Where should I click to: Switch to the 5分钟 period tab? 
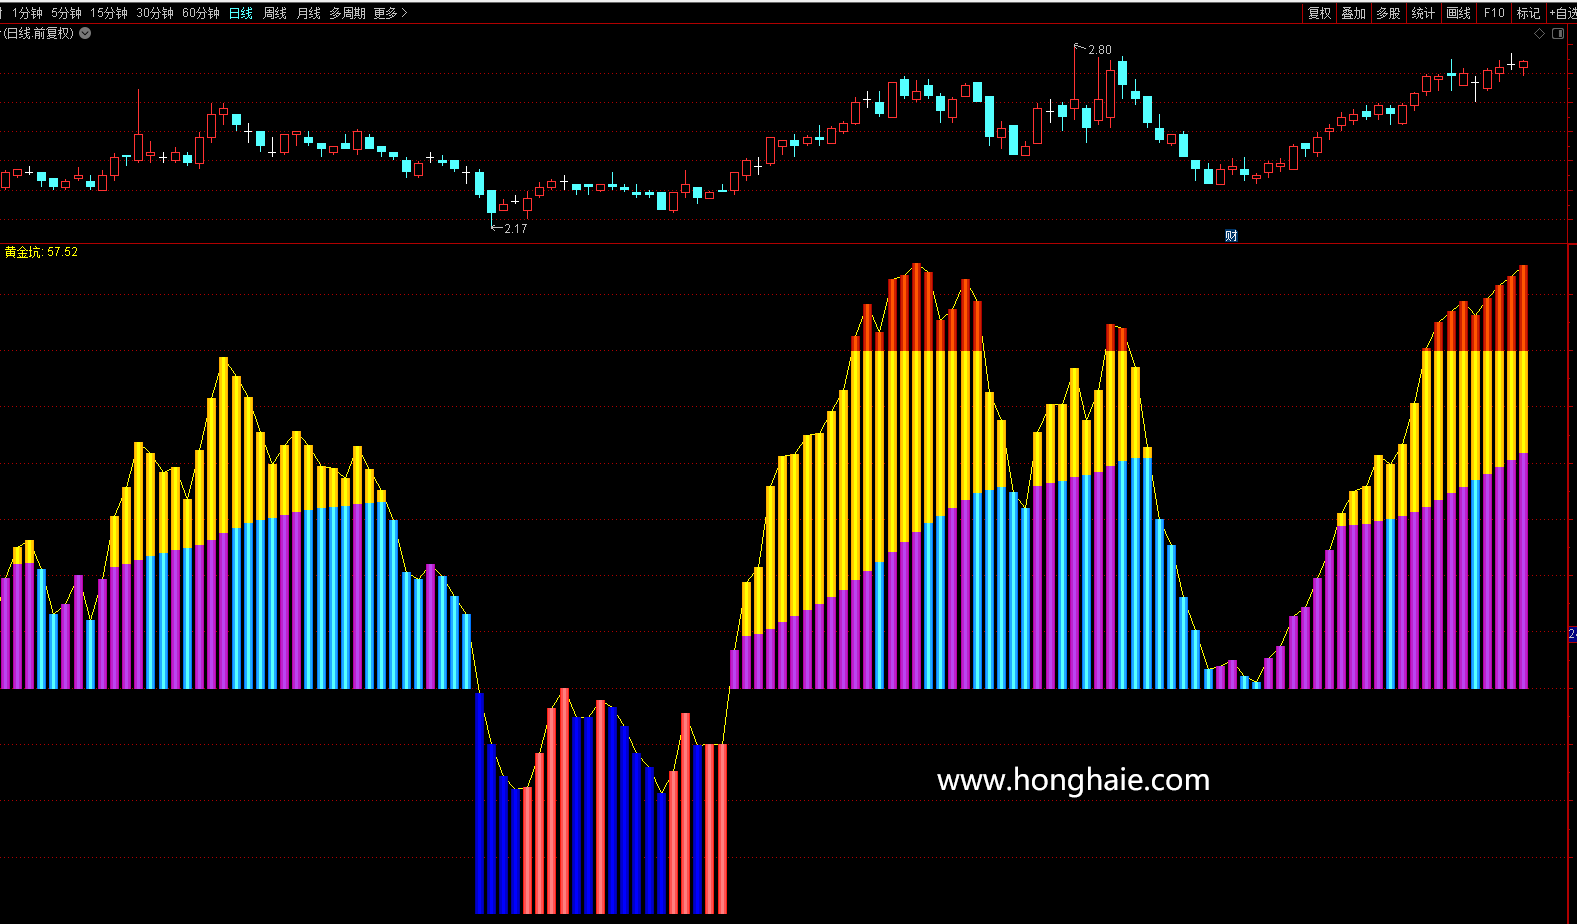(66, 13)
